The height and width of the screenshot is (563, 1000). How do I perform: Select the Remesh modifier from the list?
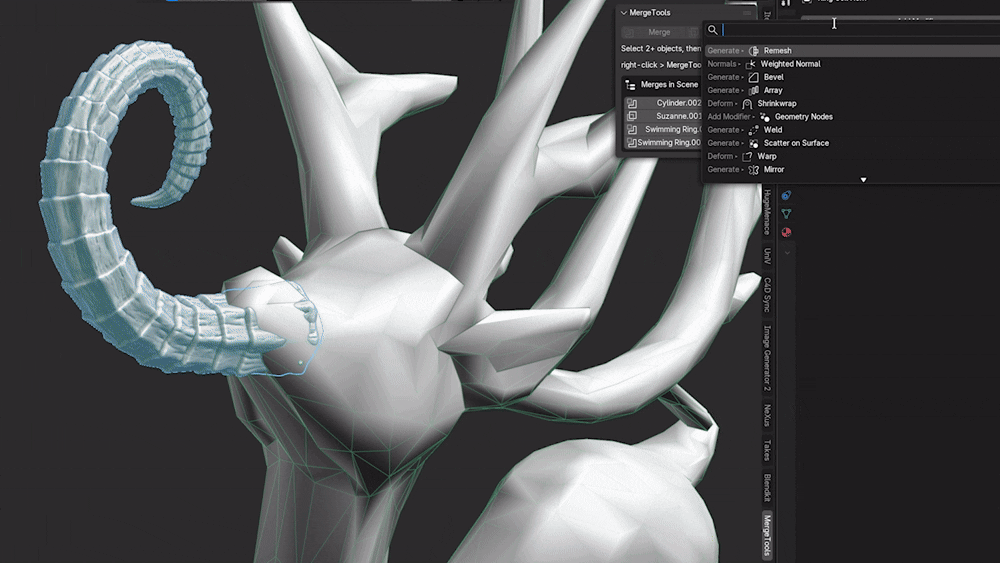(x=852, y=50)
